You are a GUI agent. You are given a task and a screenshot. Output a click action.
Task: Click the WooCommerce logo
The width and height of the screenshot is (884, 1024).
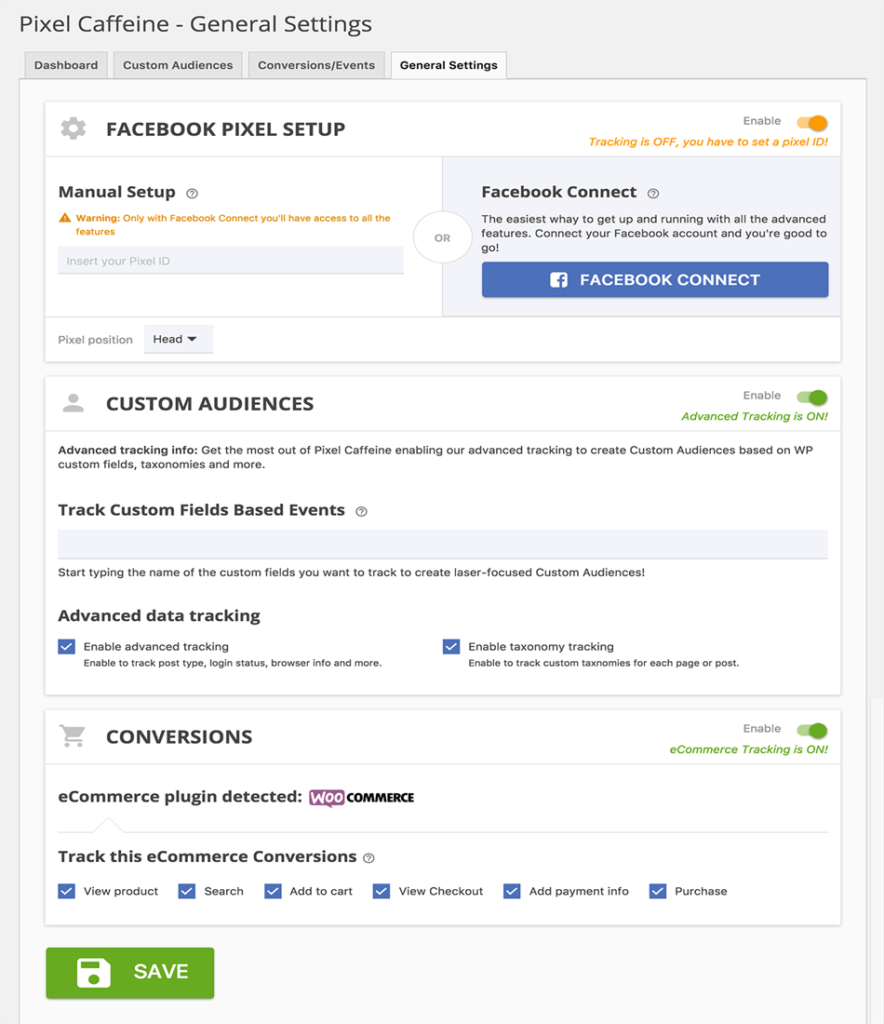click(363, 798)
